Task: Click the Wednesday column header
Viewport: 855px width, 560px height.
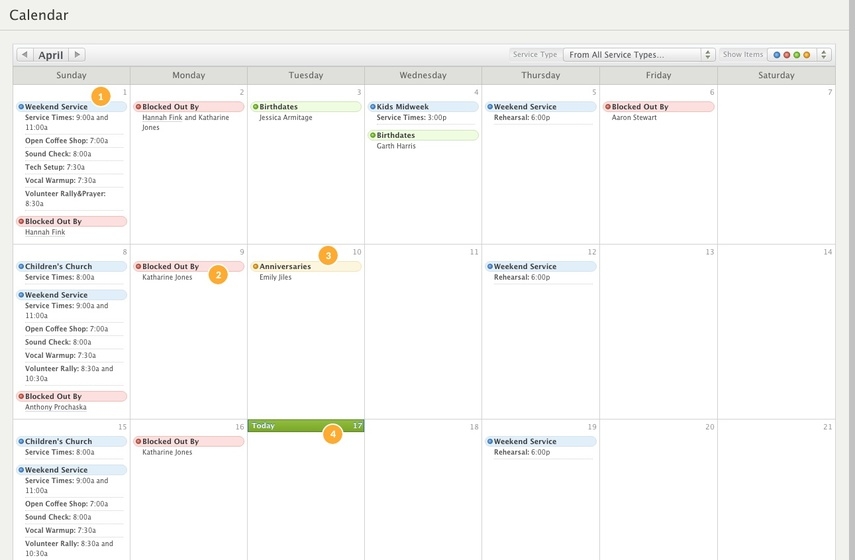Action: coord(423,75)
